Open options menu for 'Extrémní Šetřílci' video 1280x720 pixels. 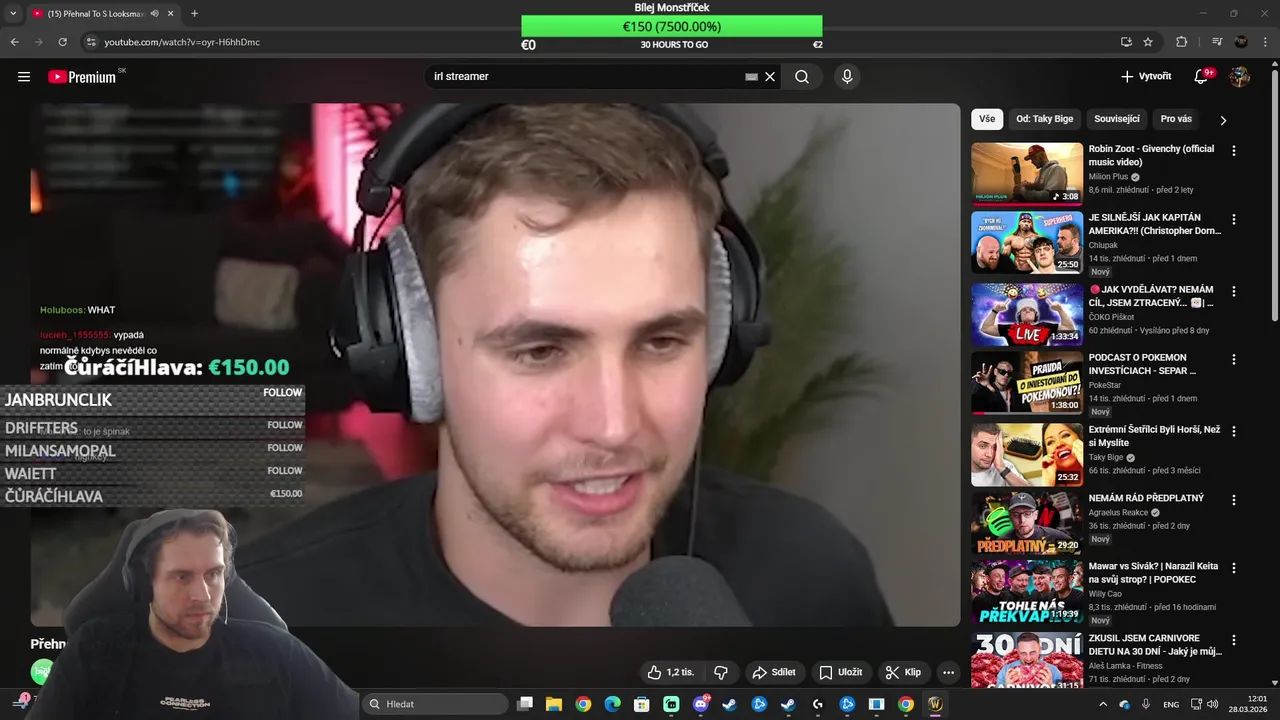coord(1233,431)
